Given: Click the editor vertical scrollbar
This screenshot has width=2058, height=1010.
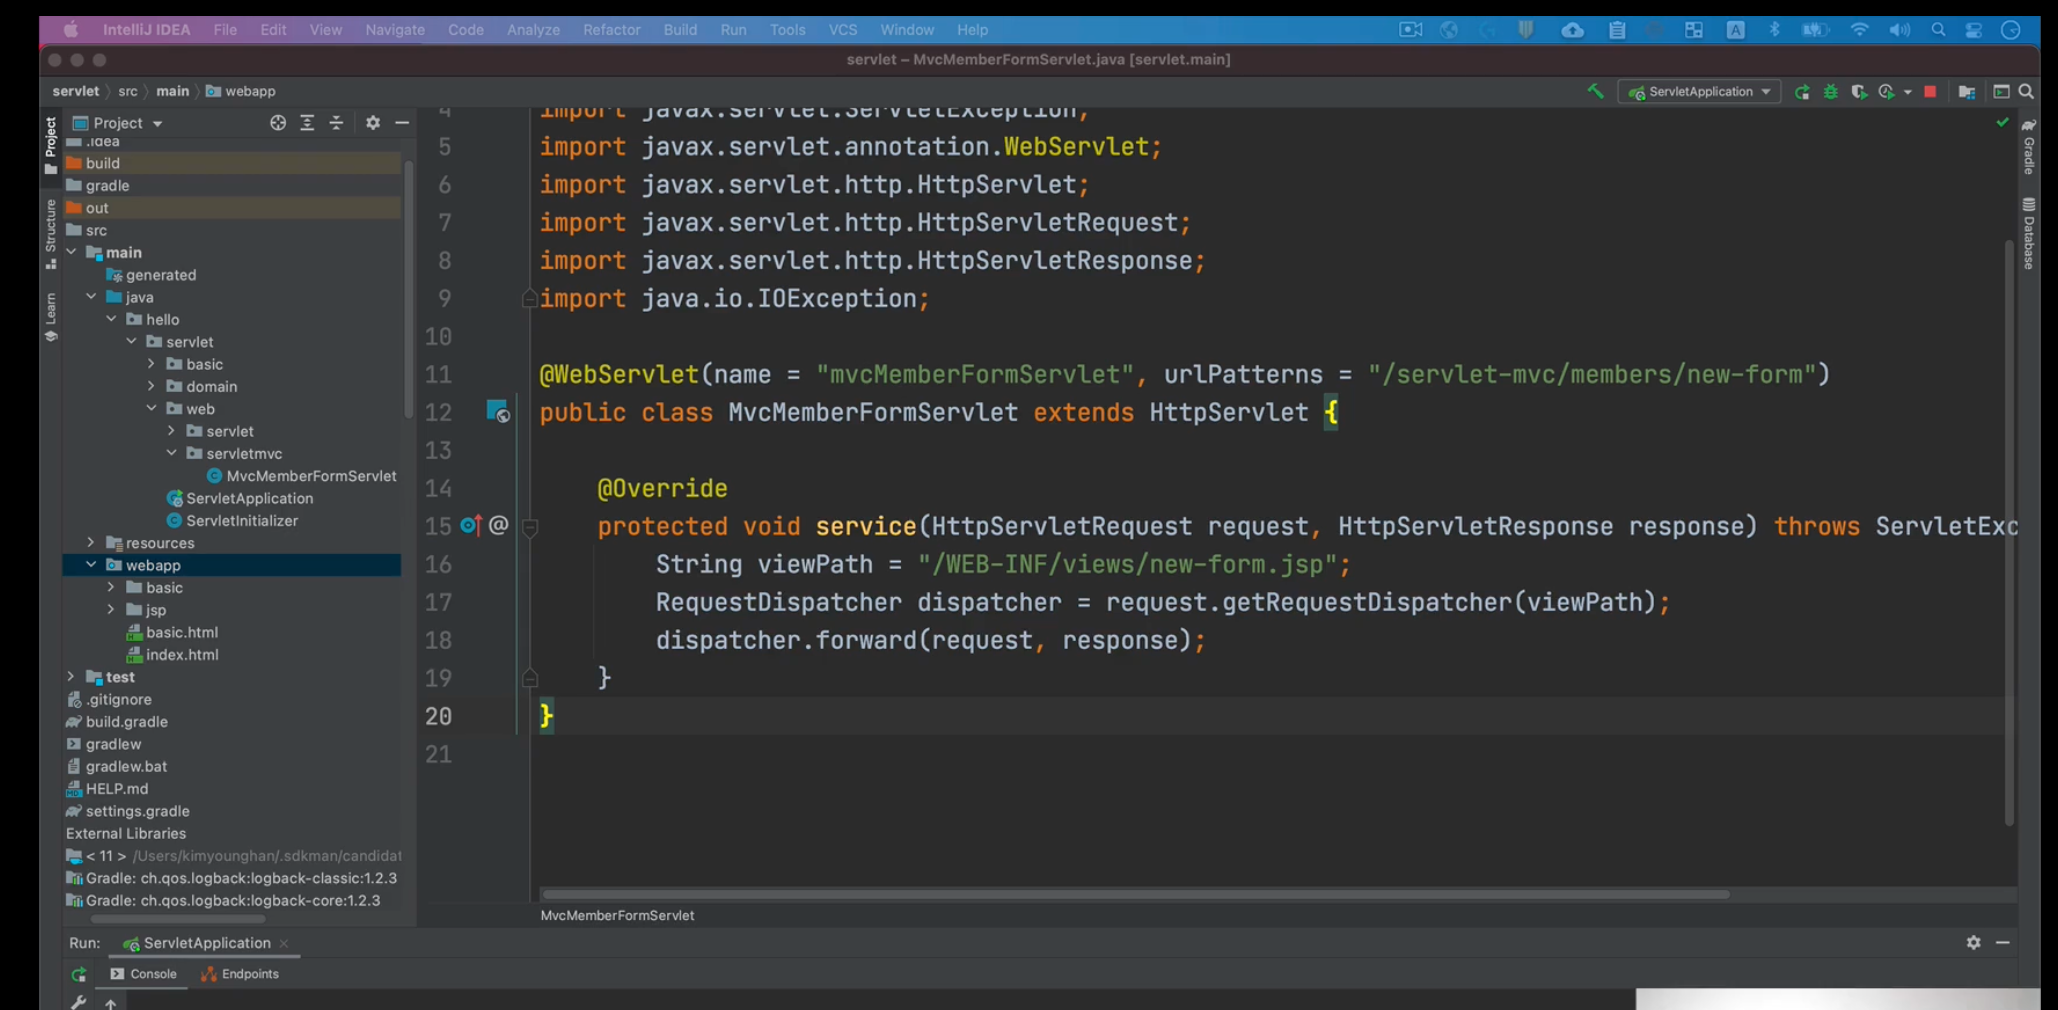Looking at the screenshot, I should (x=2009, y=533).
